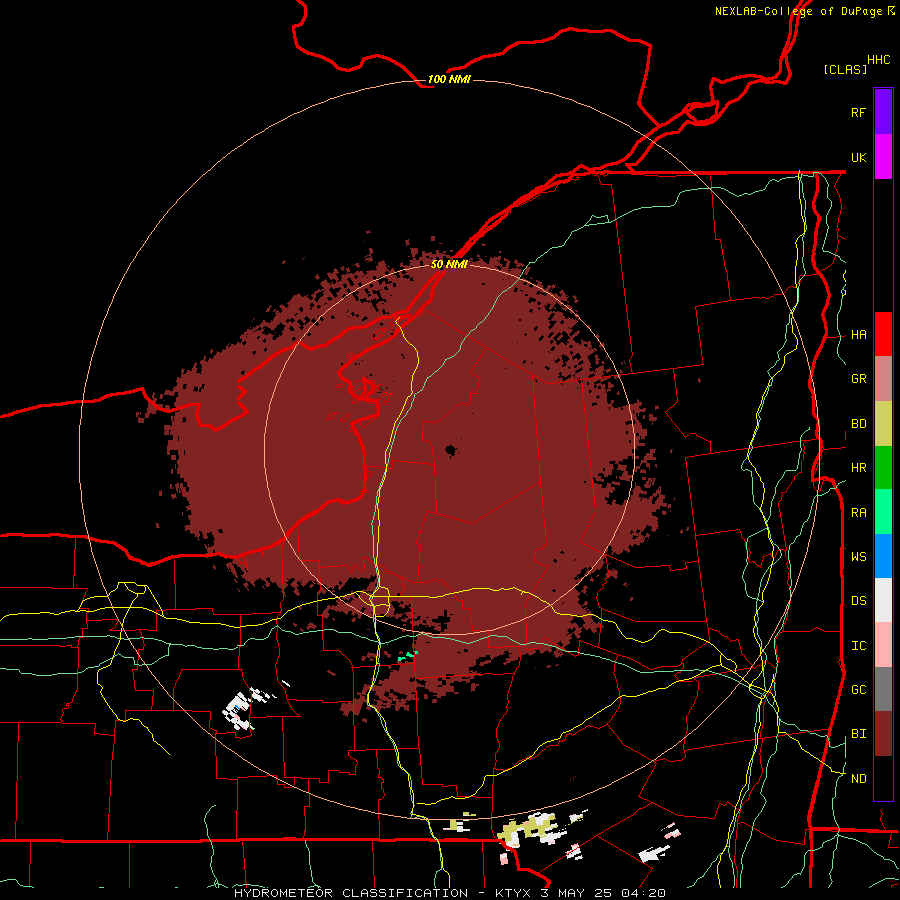The height and width of the screenshot is (900, 900).
Task: Click the ND legend label
Action: (x=858, y=779)
